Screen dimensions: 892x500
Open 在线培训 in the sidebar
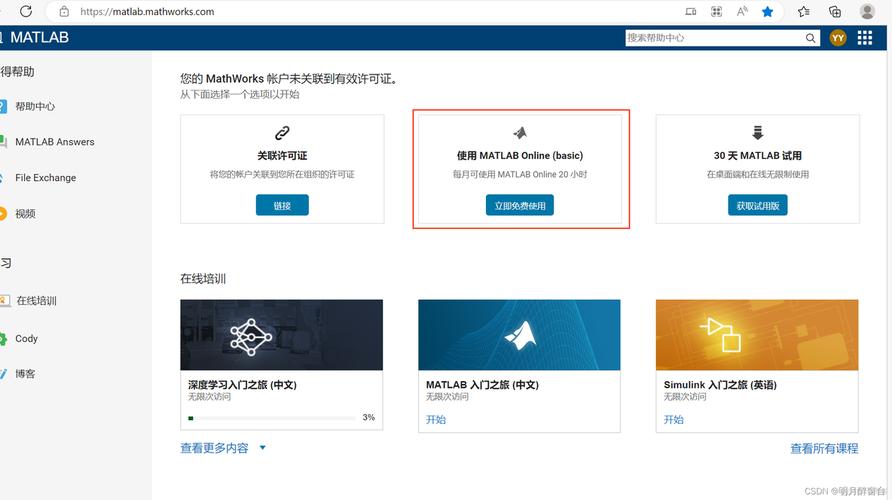click(36, 300)
